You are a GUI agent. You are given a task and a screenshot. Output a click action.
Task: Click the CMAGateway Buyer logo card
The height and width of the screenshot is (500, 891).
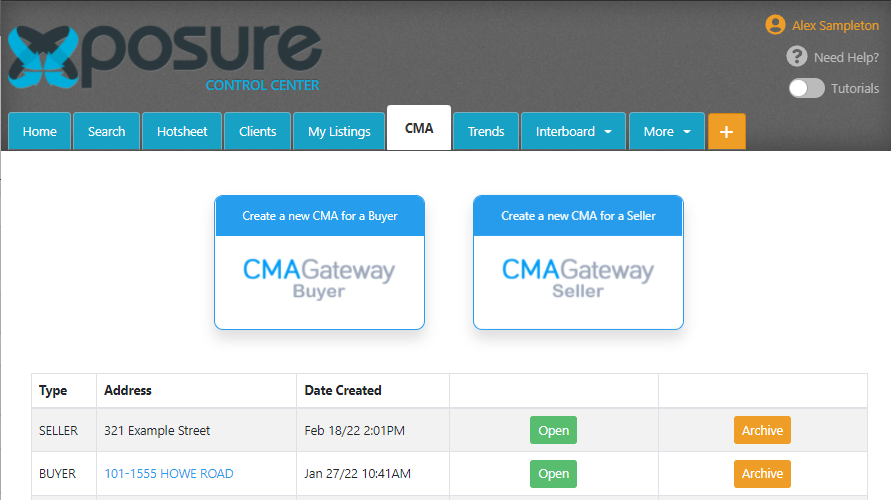(319, 278)
